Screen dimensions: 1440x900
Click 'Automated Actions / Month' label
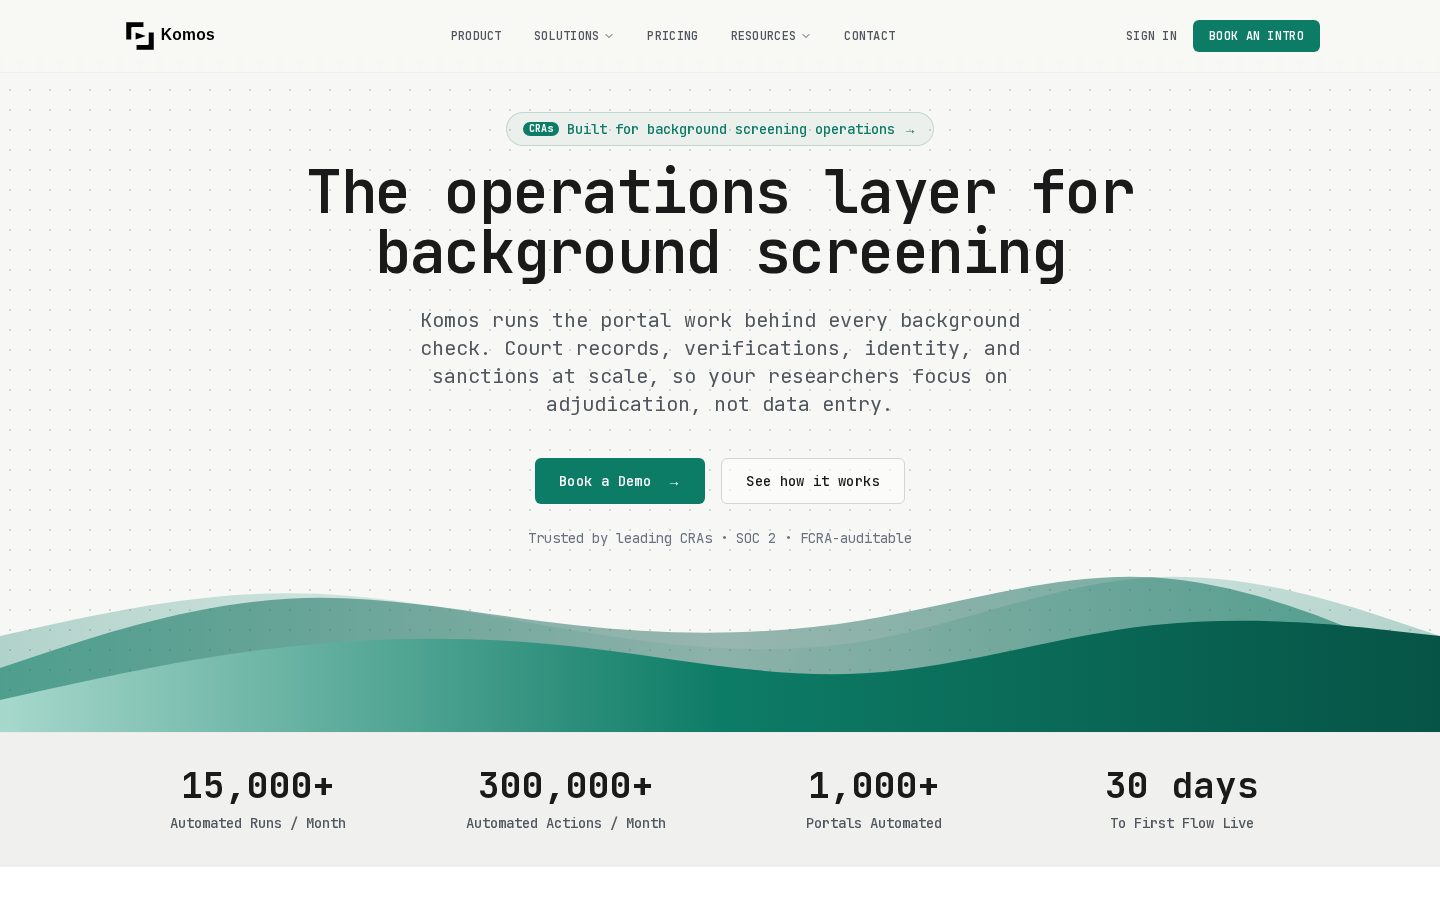(566, 823)
